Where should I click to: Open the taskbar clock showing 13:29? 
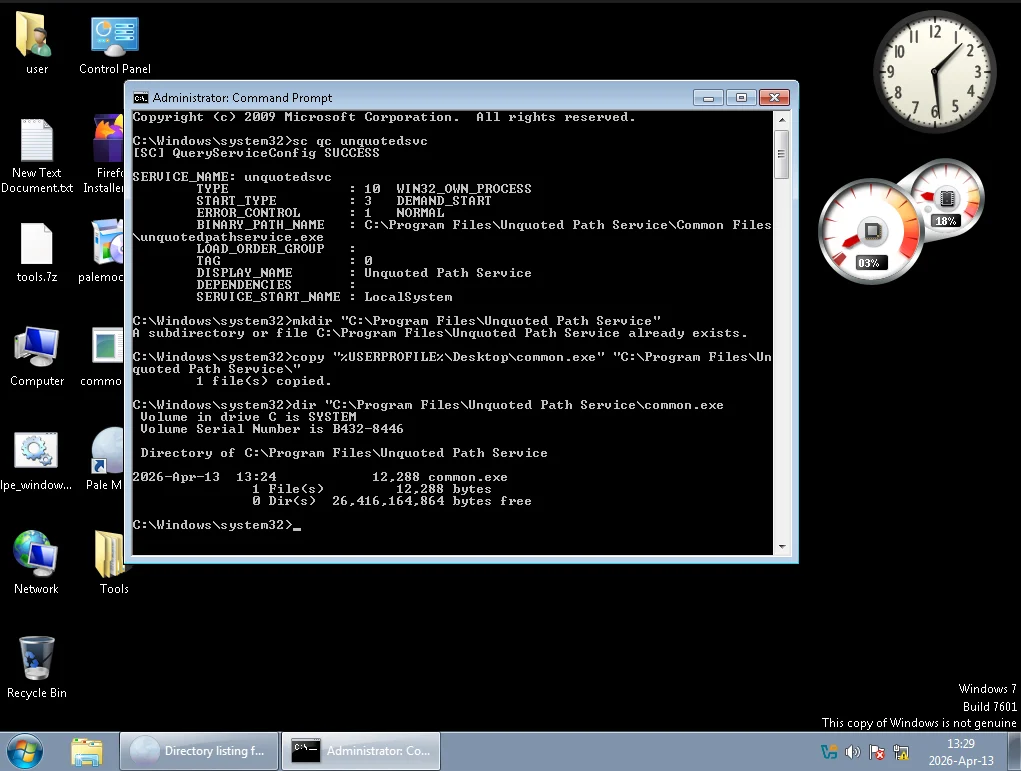[x=961, y=751]
